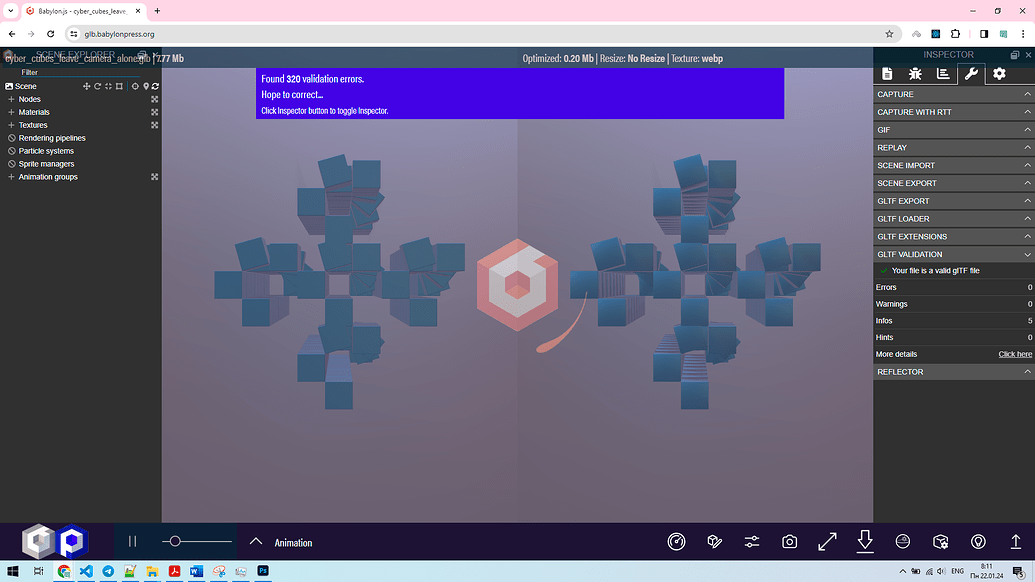Click the 'Click here' link next to More details

click(1015, 354)
